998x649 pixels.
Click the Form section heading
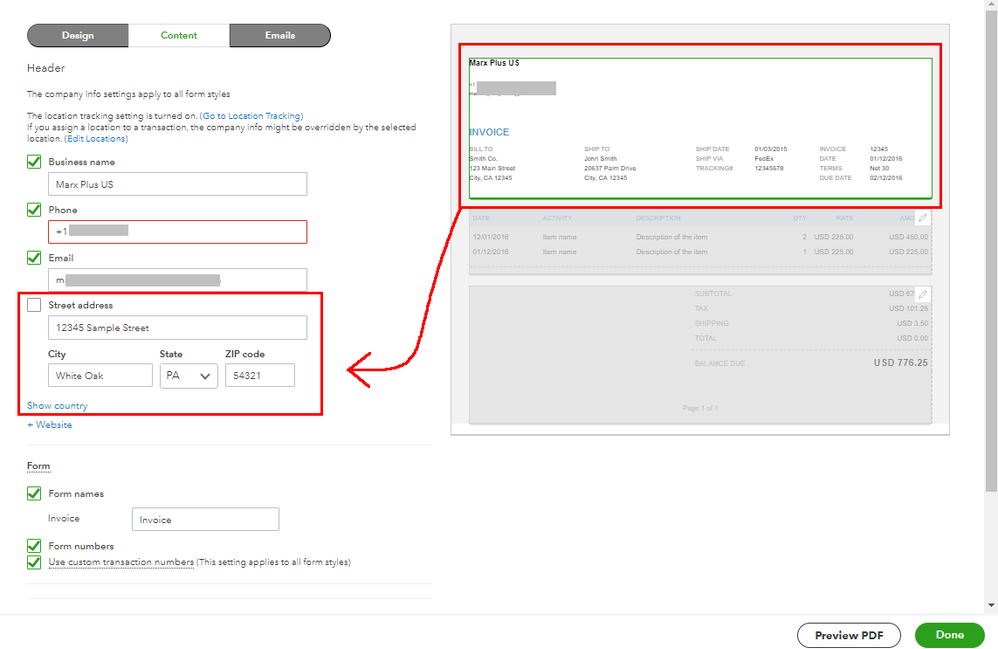(x=38, y=466)
